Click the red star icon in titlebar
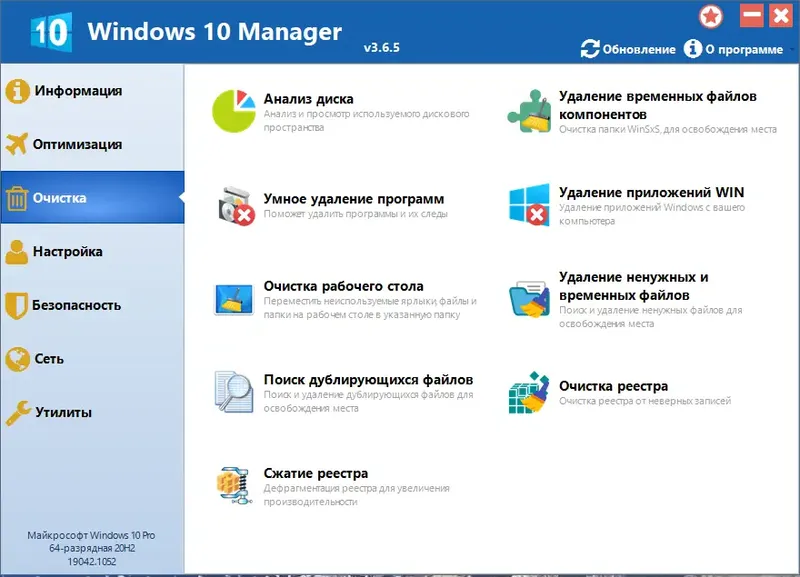Image resolution: width=800 pixels, height=577 pixels. click(x=710, y=15)
